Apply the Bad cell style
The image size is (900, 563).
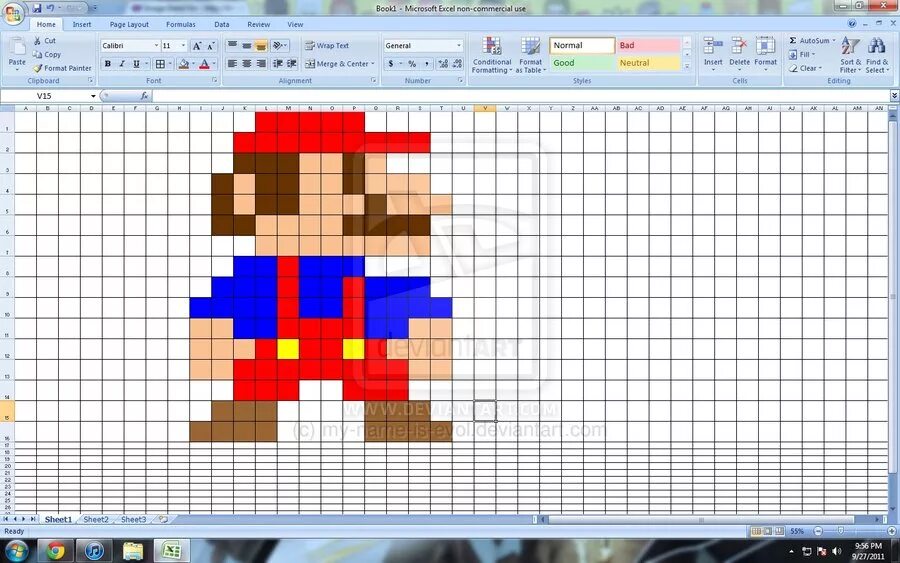649,45
